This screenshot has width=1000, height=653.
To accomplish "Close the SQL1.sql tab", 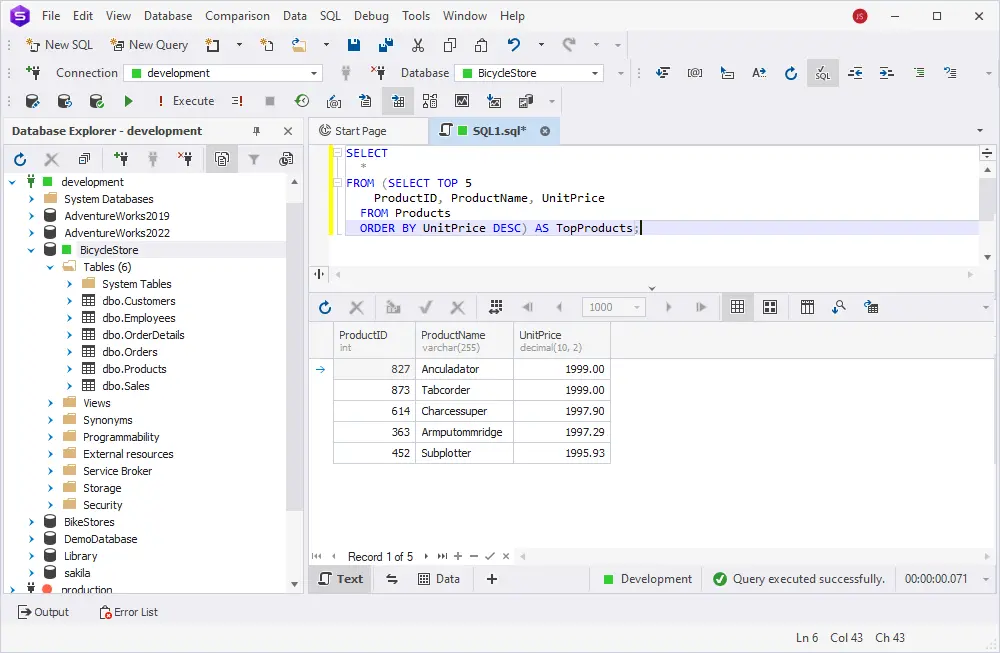I will tap(545, 131).
